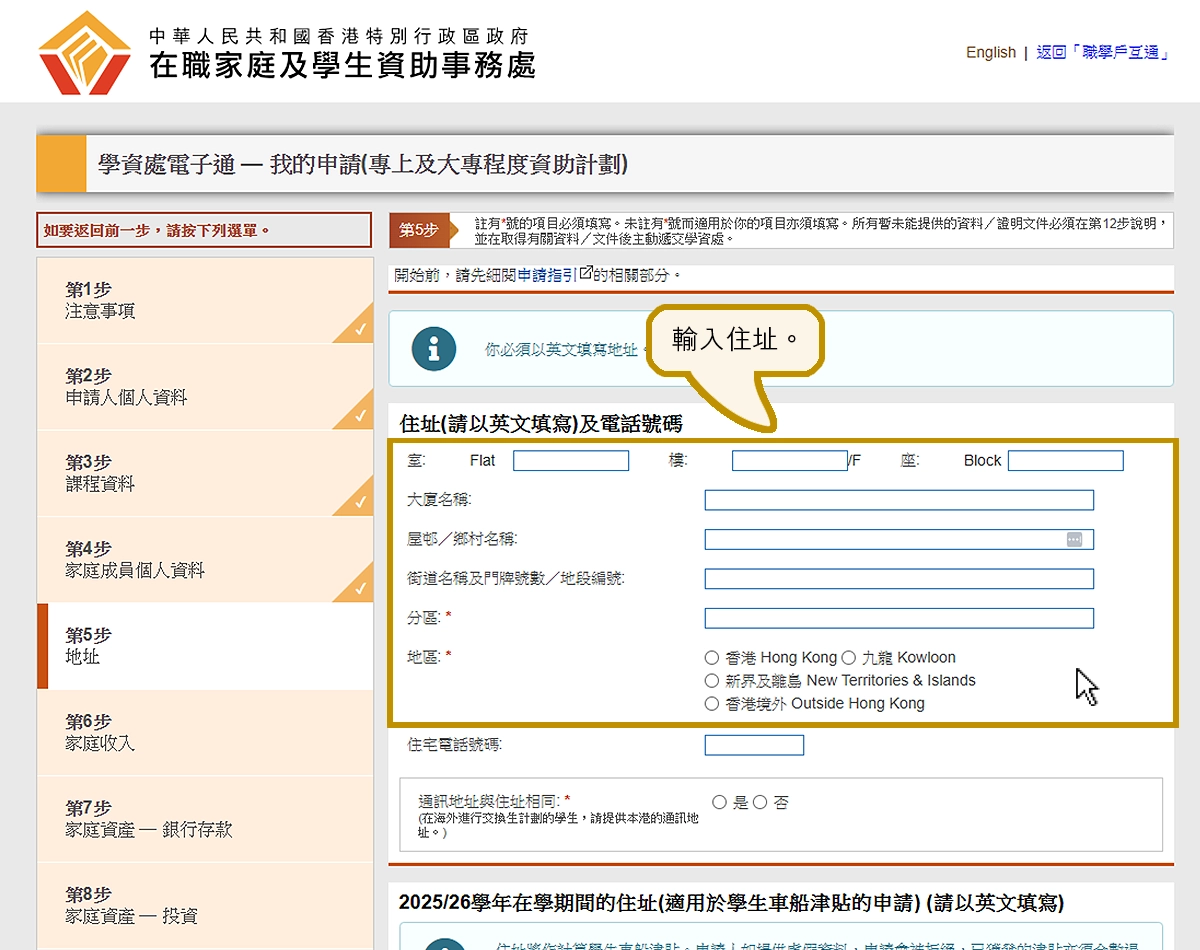Select the 九龍 Kowloon region option
Screen dimensions: 1200x950
click(x=849, y=658)
